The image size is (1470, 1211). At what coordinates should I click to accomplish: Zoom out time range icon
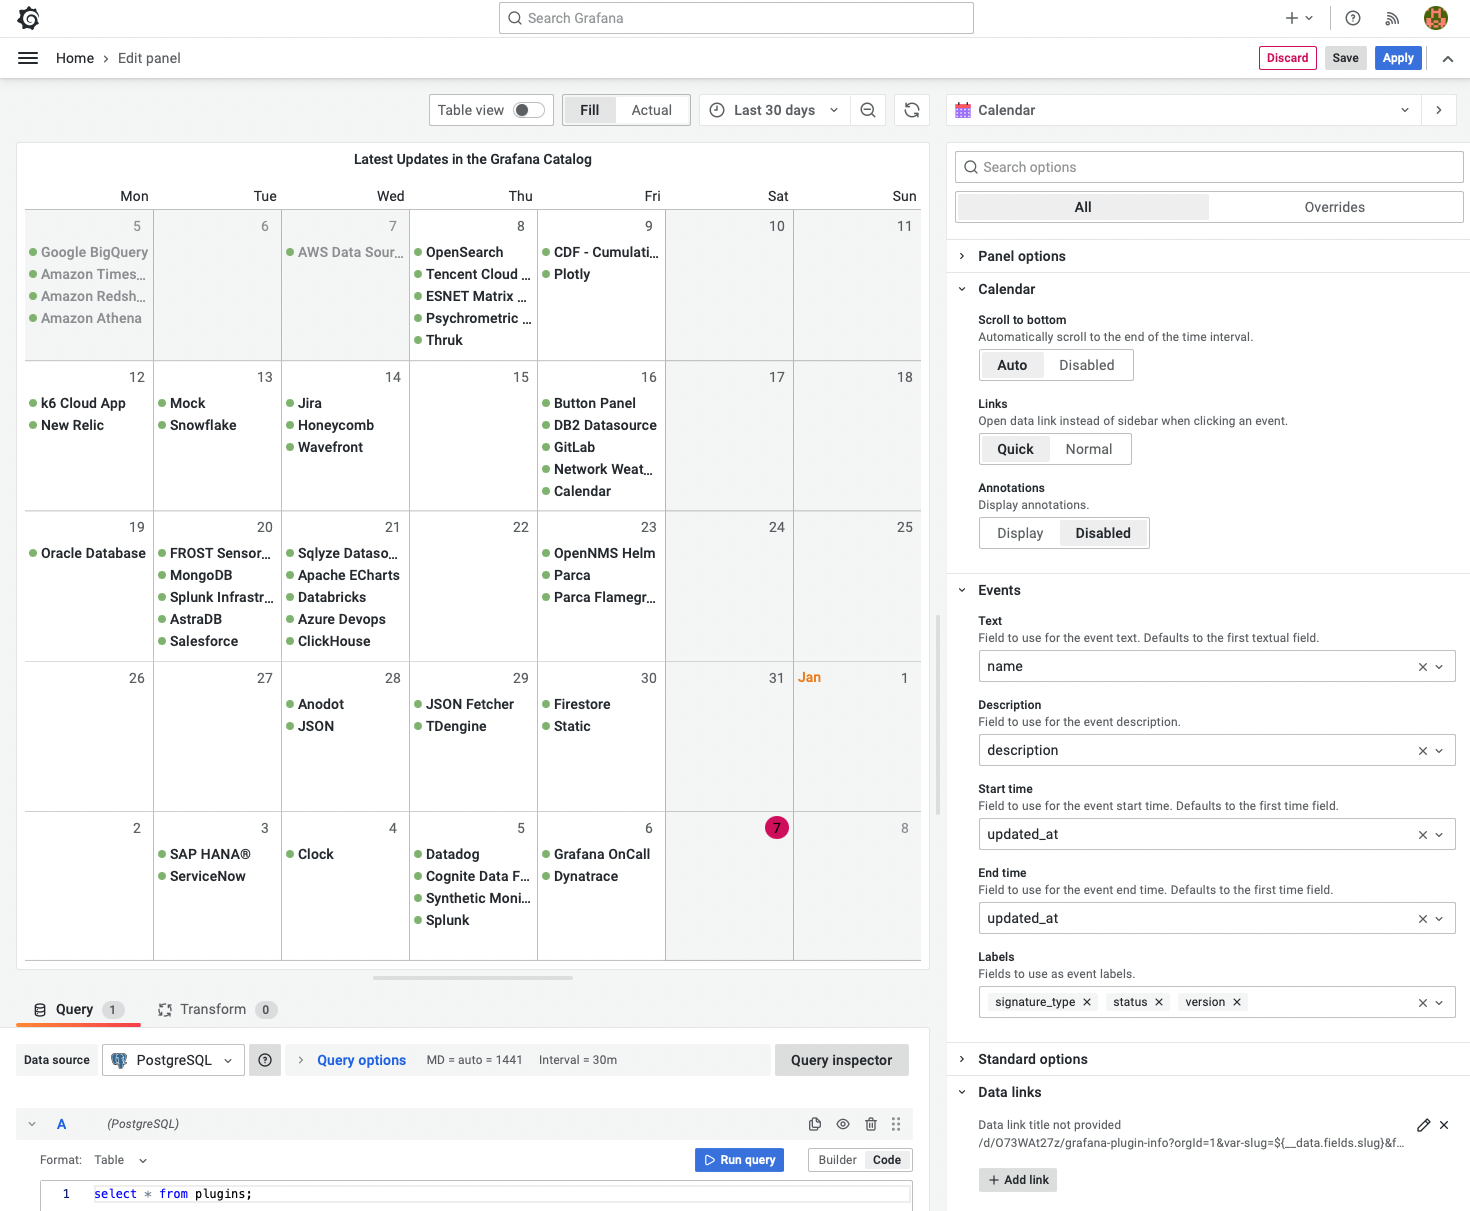[868, 110]
